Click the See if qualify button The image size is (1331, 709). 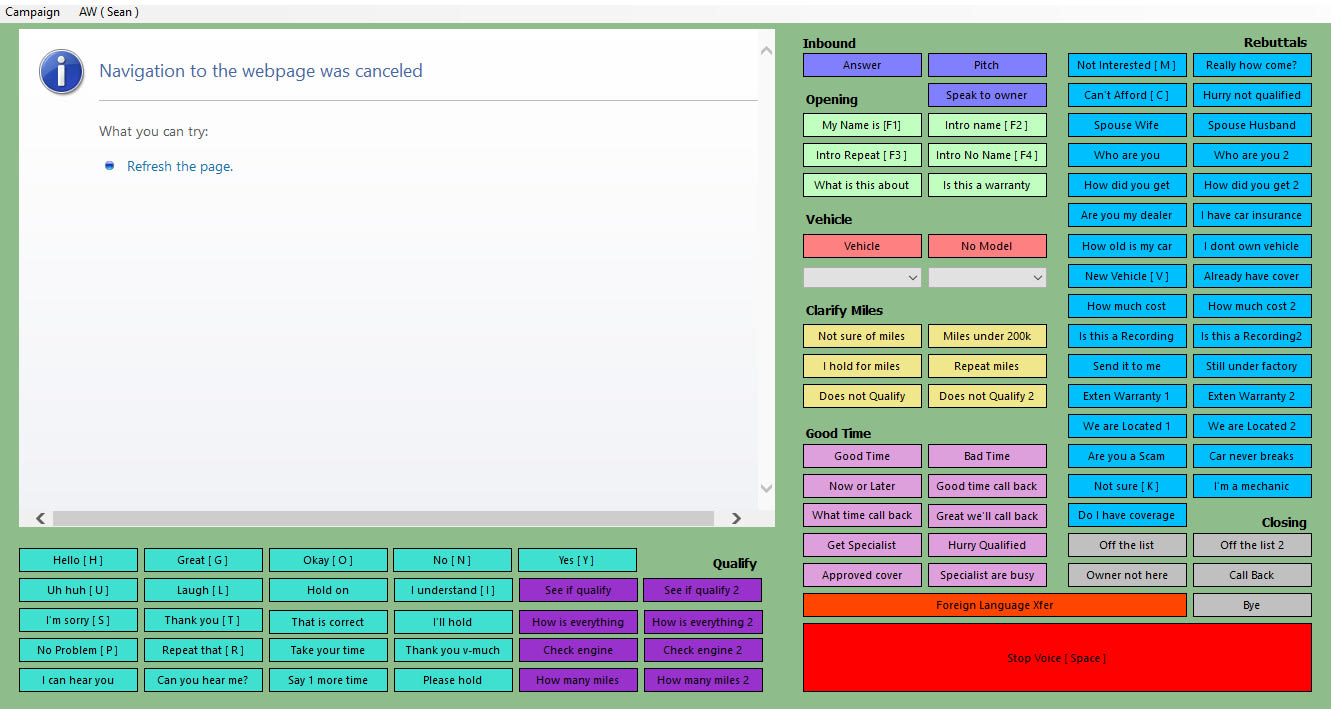[578, 591]
